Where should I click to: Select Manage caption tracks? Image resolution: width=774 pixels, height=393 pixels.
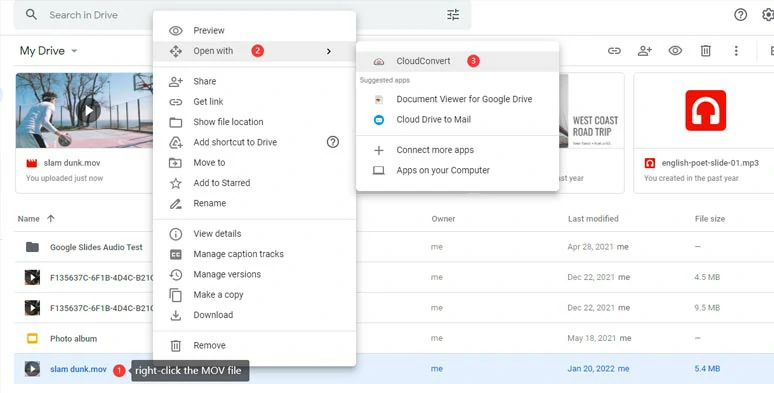click(254, 254)
